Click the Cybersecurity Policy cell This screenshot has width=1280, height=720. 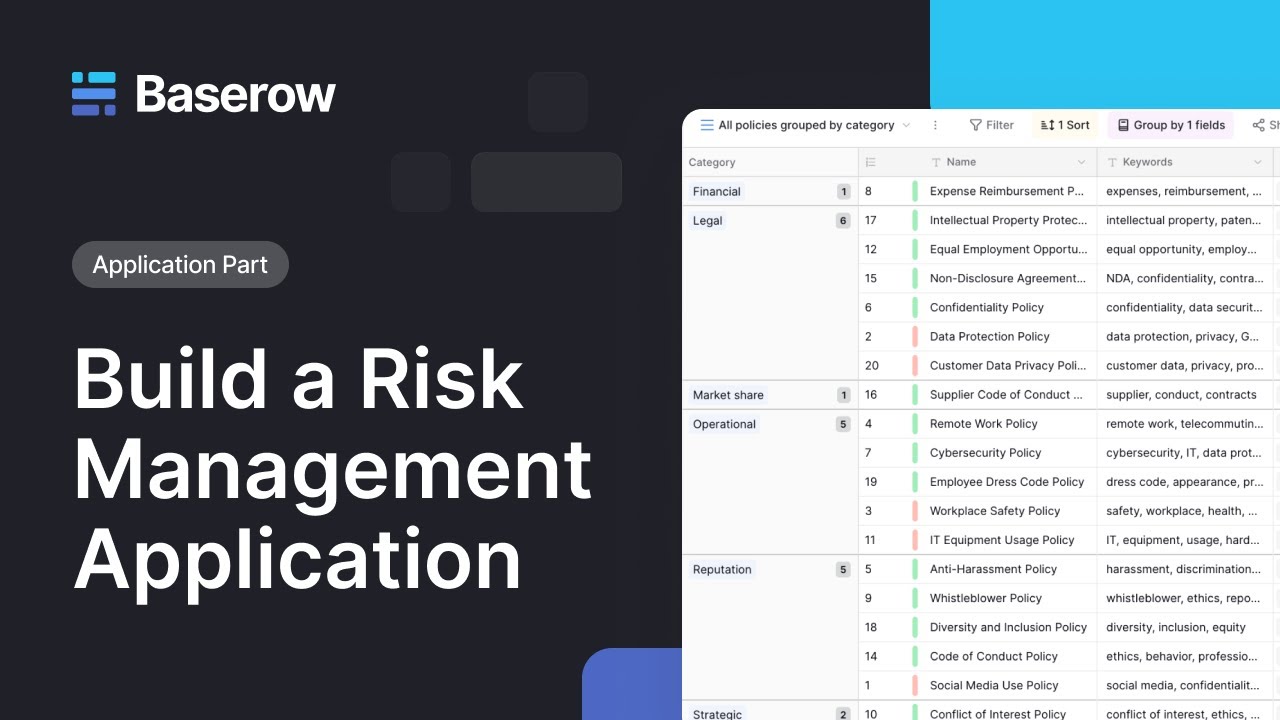[1008, 452]
